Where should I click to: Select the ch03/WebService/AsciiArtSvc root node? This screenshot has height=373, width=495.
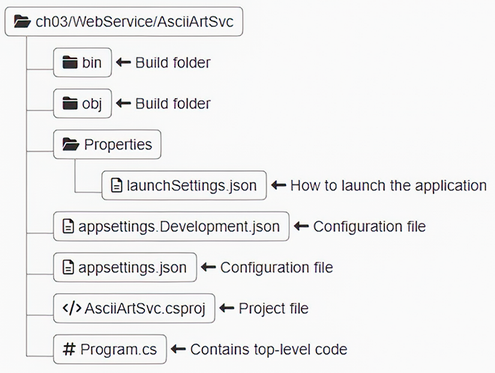(x=124, y=21)
